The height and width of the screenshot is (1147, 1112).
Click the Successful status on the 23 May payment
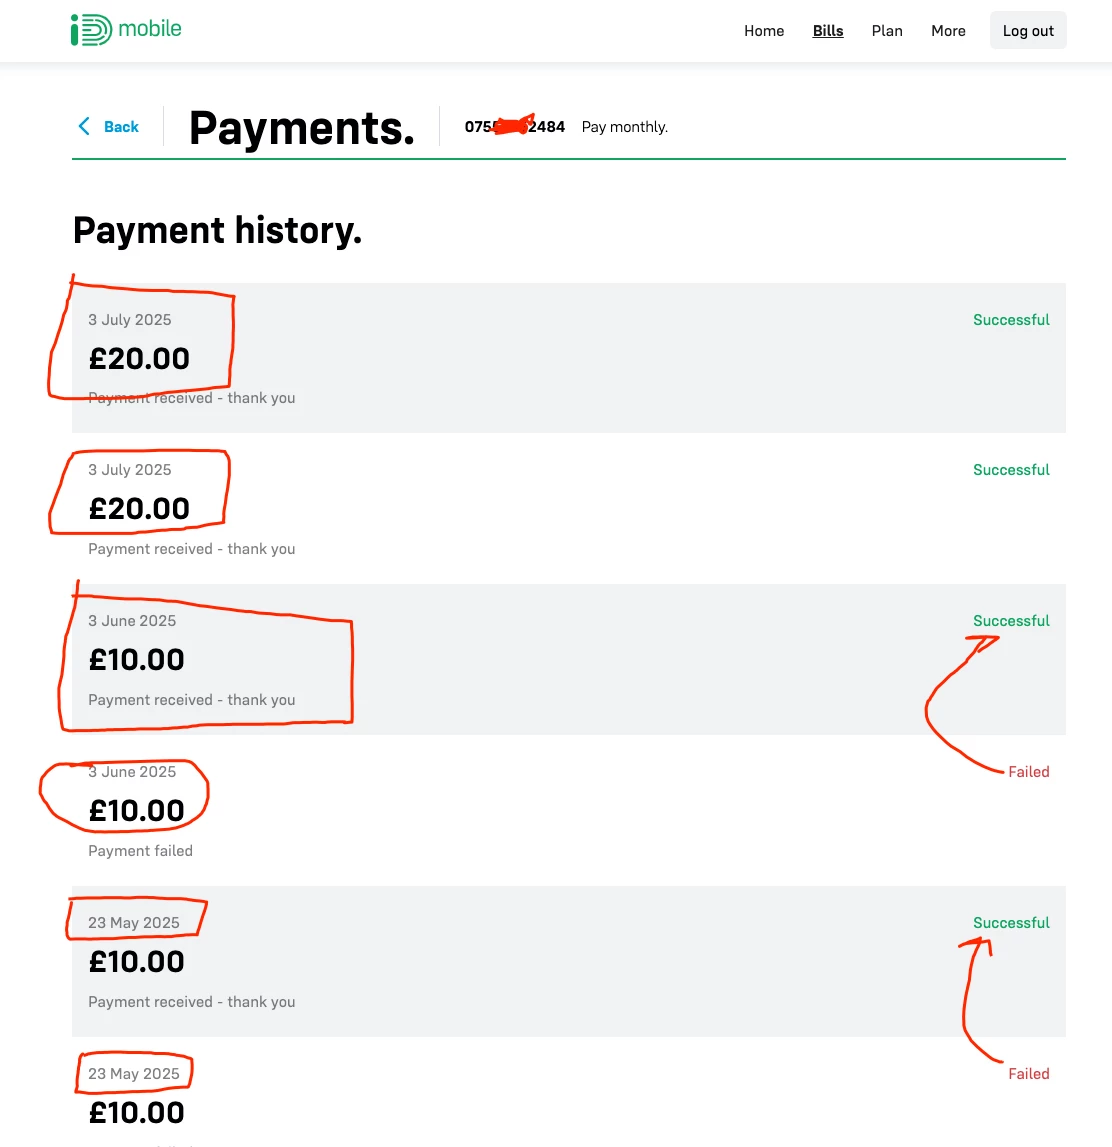click(1011, 923)
